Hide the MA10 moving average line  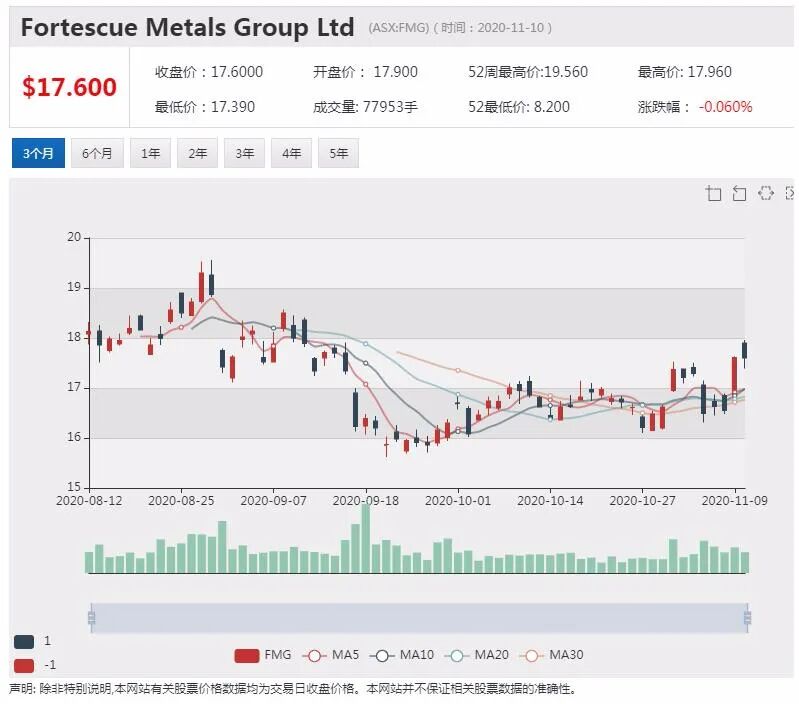pos(402,655)
